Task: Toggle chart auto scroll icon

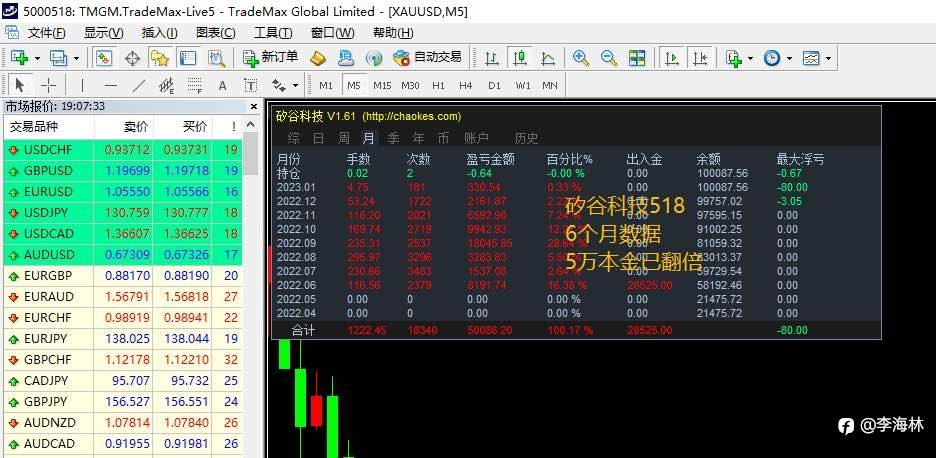Action: click(x=672, y=58)
